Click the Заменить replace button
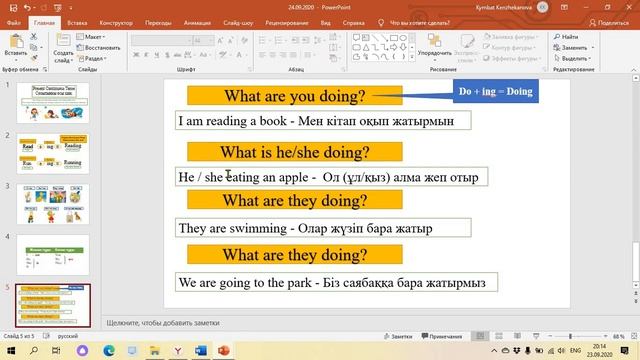Viewport: 640px width, 360px height. pos(571,48)
